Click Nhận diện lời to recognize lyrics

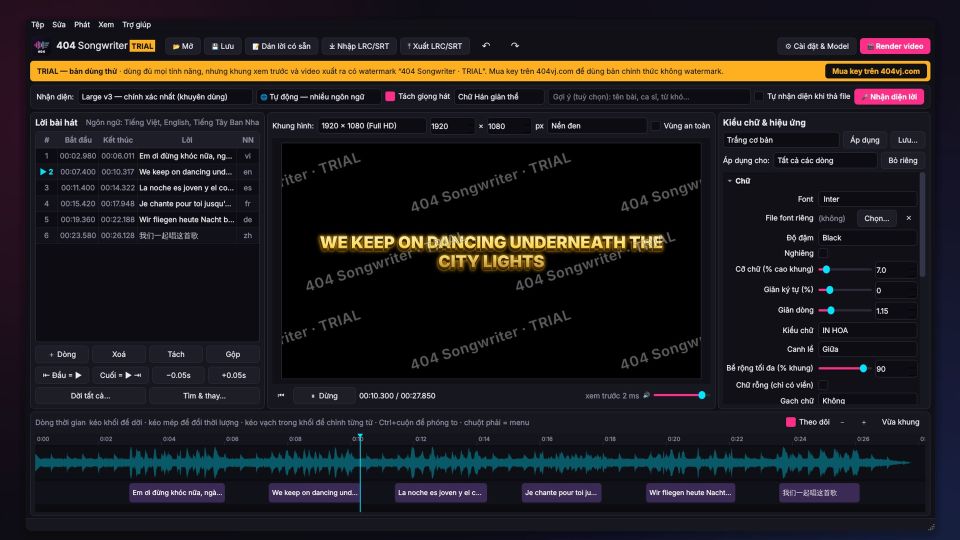tap(889, 97)
